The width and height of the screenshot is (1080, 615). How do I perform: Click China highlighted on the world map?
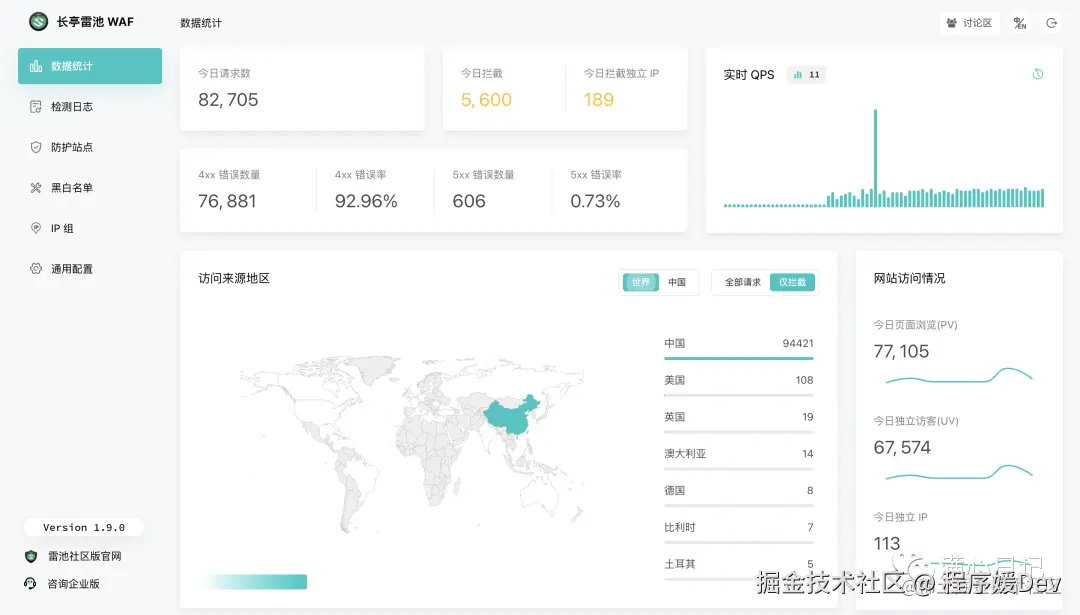pos(511,415)
